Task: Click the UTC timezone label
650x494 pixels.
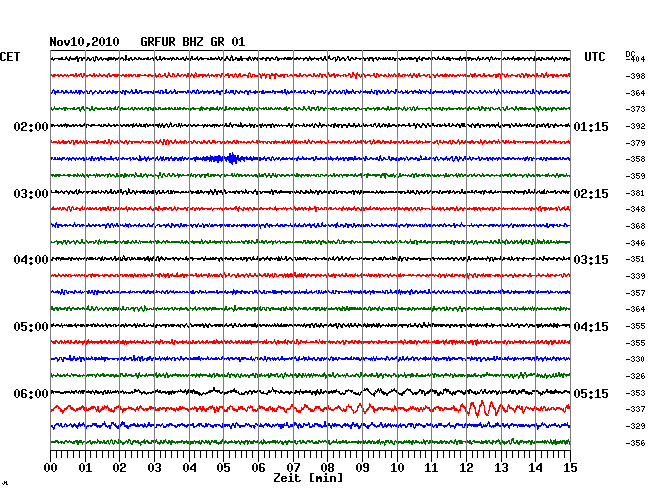Action: (594, 57)
